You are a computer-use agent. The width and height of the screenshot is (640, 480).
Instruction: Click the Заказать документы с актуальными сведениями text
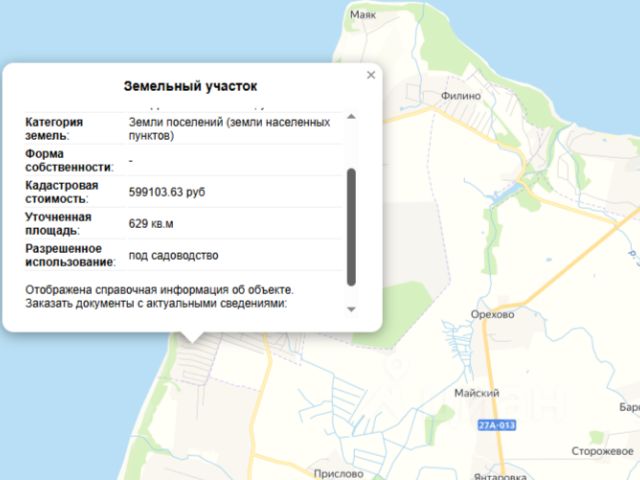(x=156, y=303)
